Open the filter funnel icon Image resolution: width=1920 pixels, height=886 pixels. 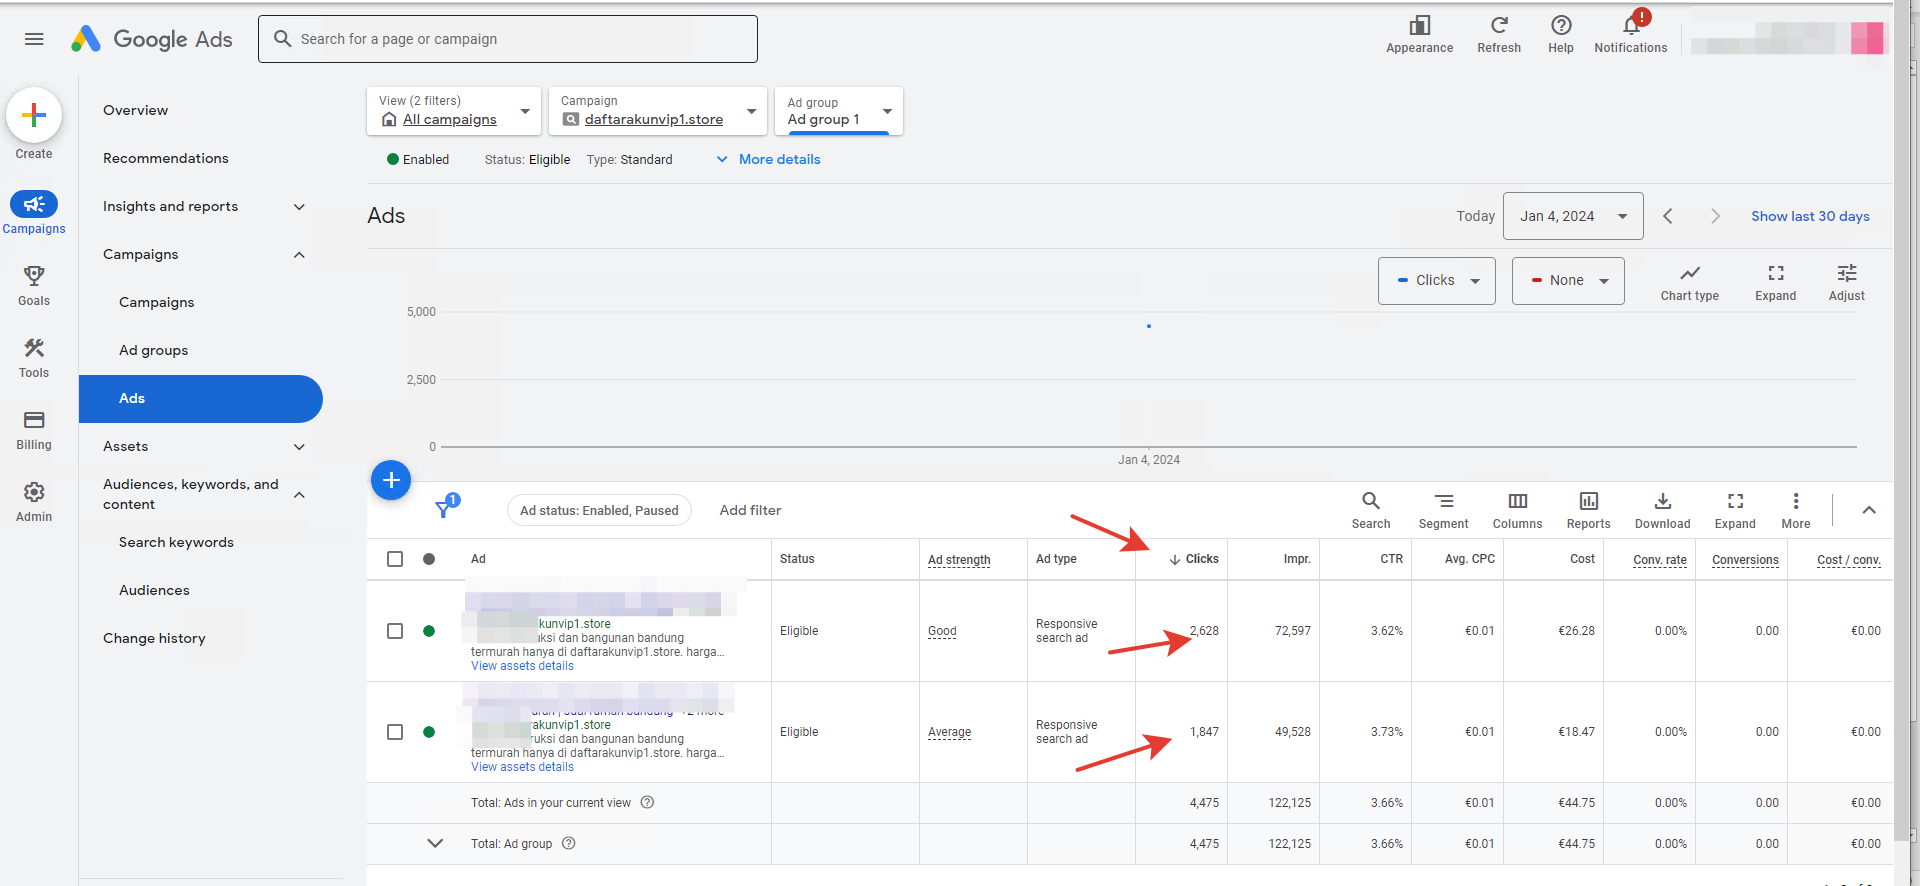tap(445, 508)
